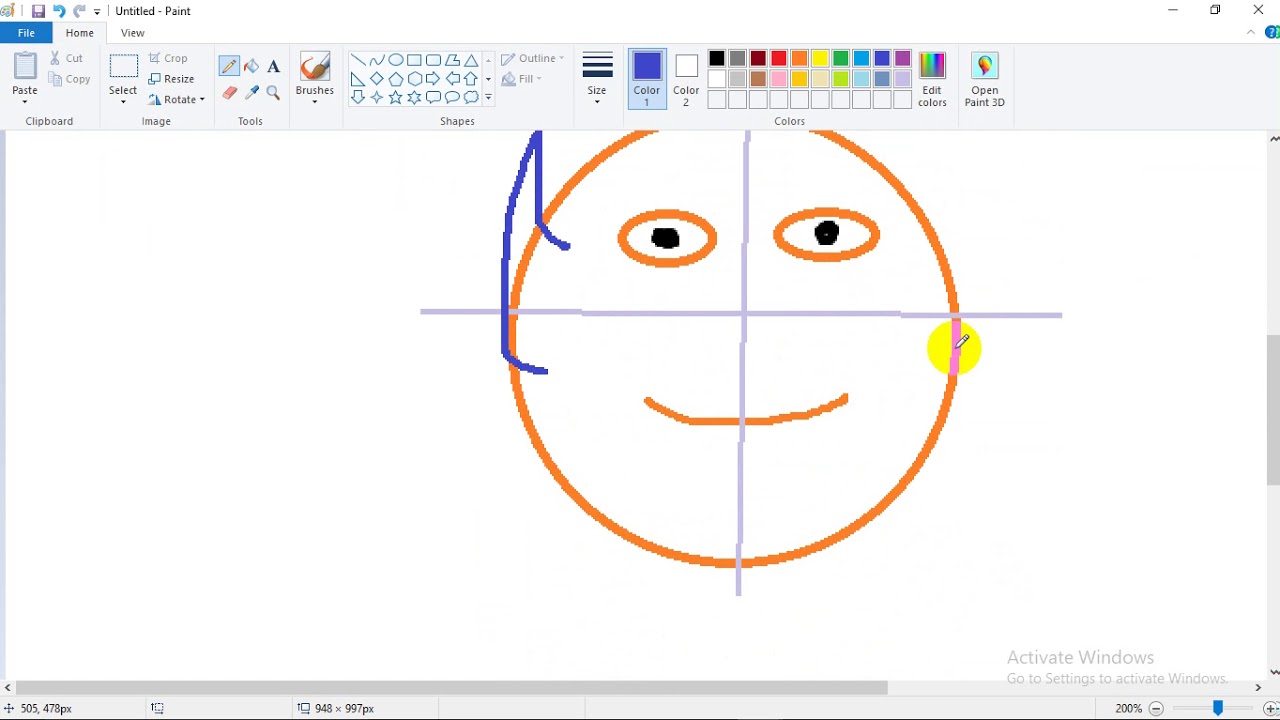The height and width of the screenshot is (720, 1280).
Task: Activate Color 1 selector
Action: pos(647,78)
